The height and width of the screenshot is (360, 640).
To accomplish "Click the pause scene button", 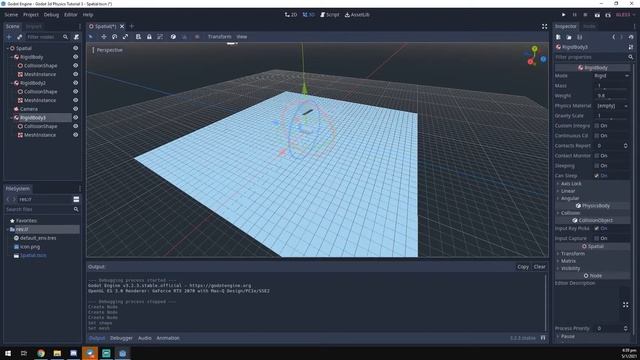I will click(x=575, y=15).
